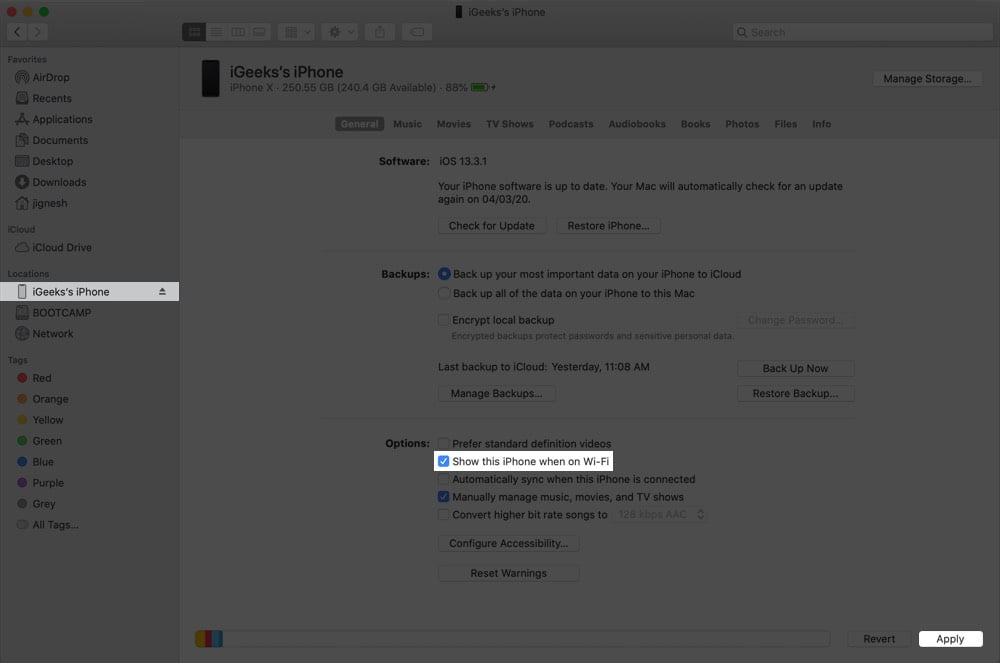Open the group-by view options dropdown
The width and height of the screenshot is (1000, 663).
297,32
